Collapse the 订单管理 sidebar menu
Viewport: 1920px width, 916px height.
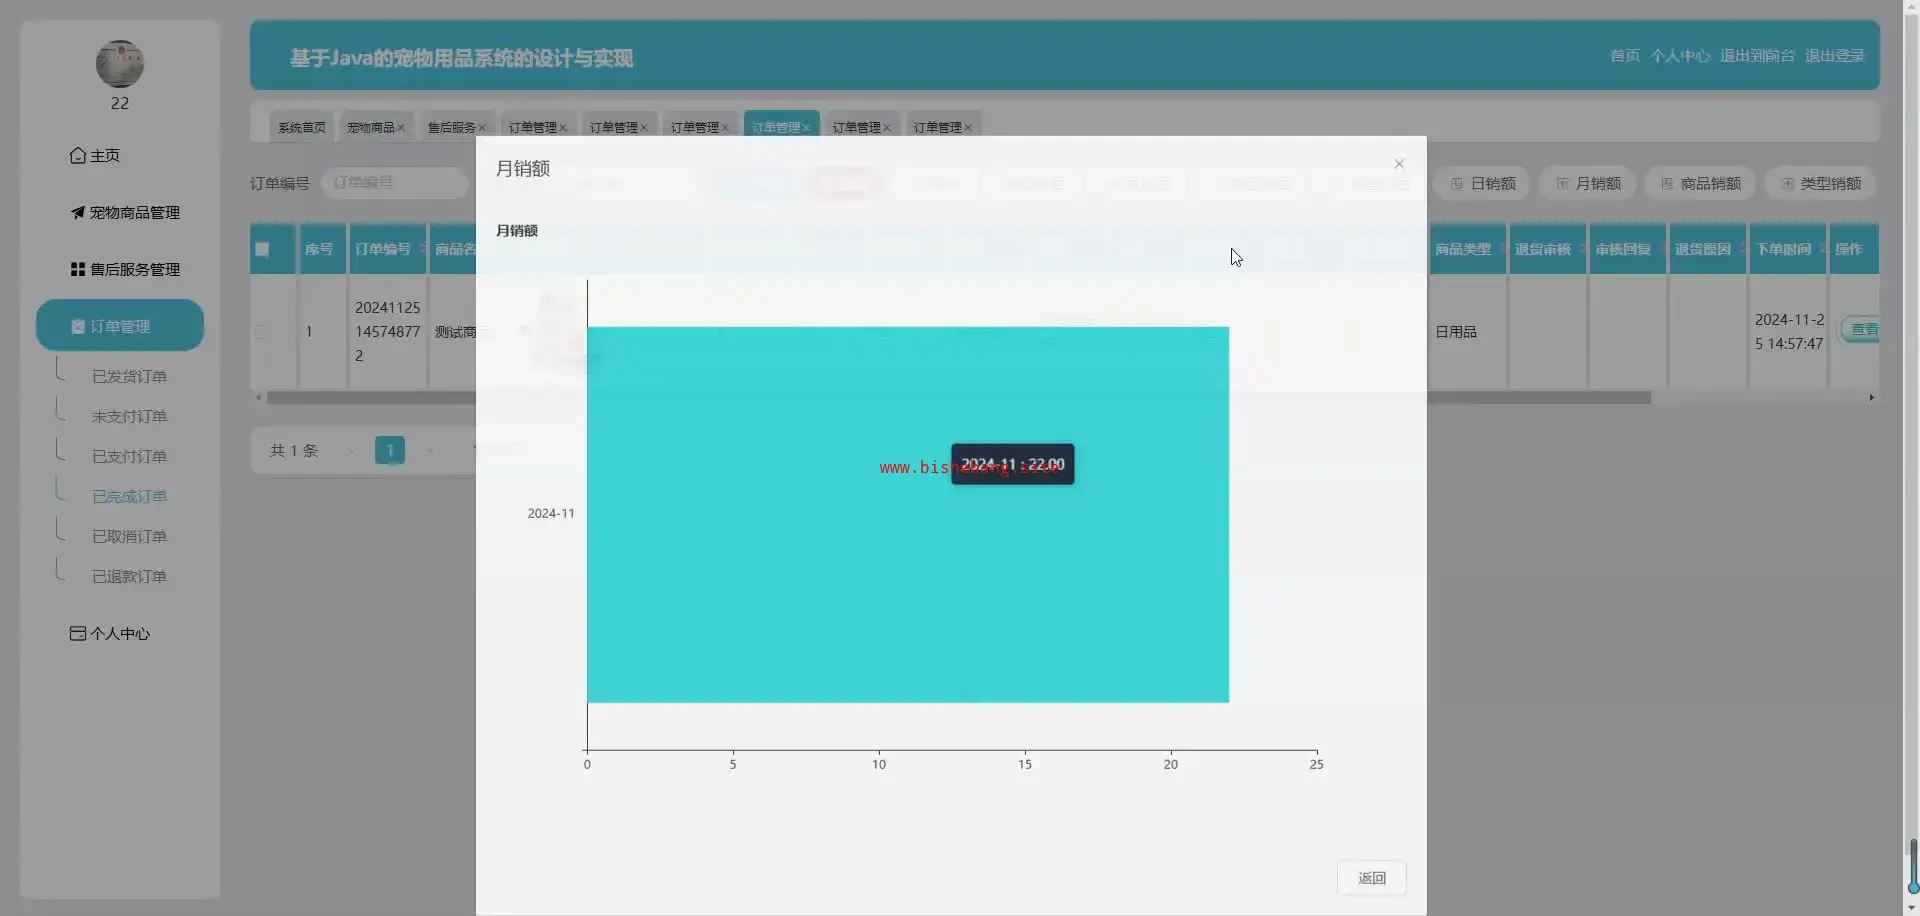click(120, 325)
